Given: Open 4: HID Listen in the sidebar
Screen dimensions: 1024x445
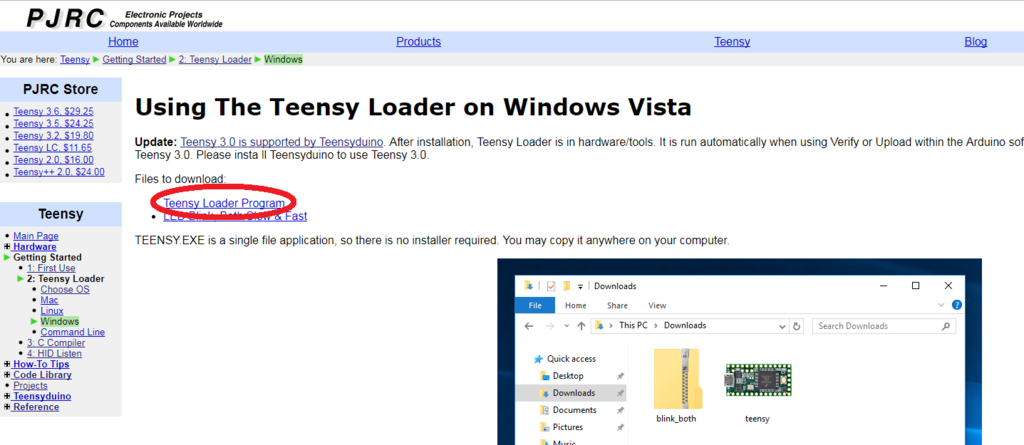Looking at the screenshot, I should point(54,354).
